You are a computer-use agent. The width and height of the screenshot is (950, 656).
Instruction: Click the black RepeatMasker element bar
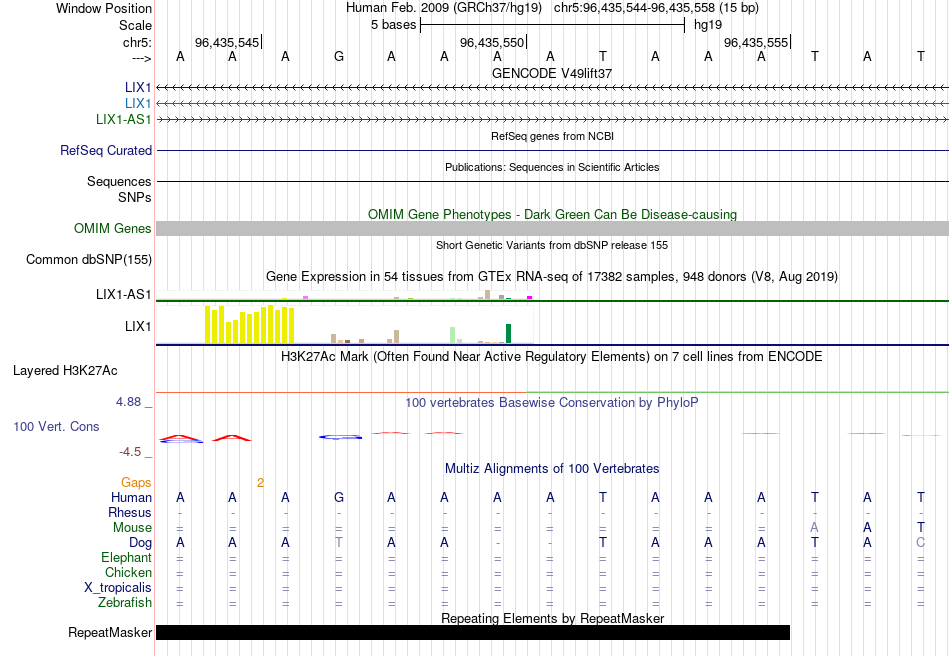pyautogui.click(x=473, y=632)
